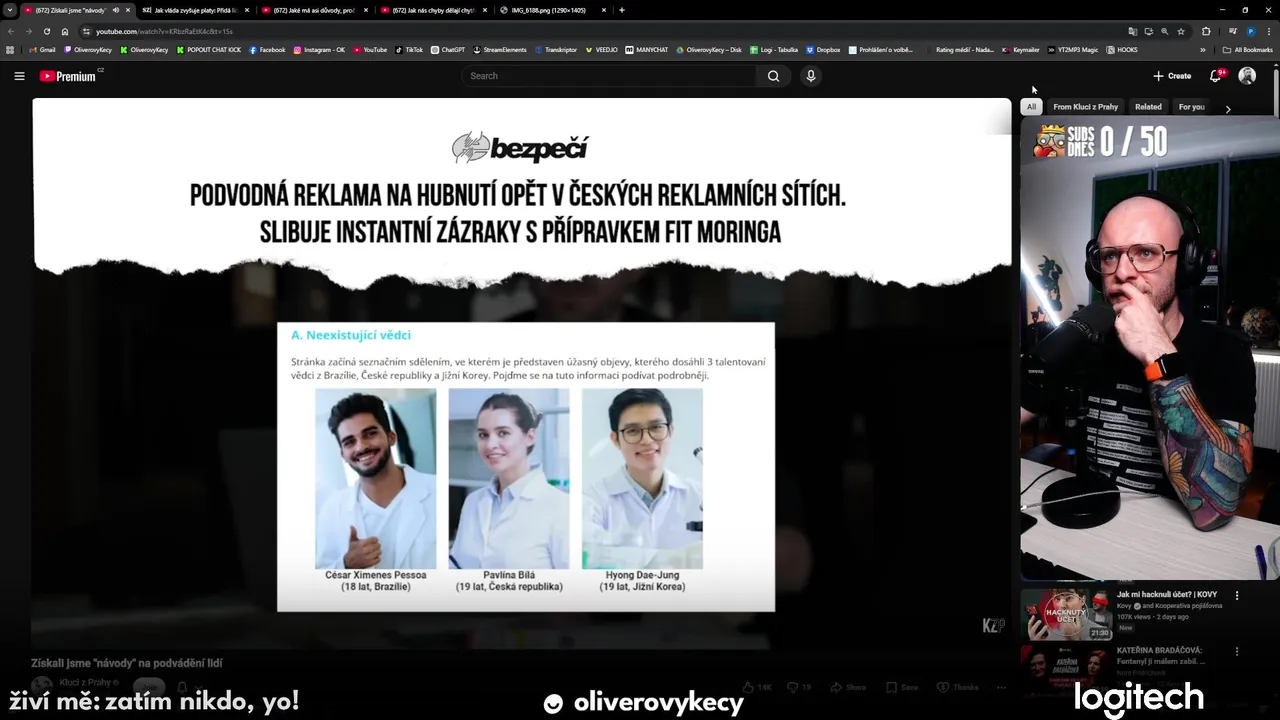
Task: Open the POPOUT CHAT KICK bookmark
Action: (x=209, y=49)
